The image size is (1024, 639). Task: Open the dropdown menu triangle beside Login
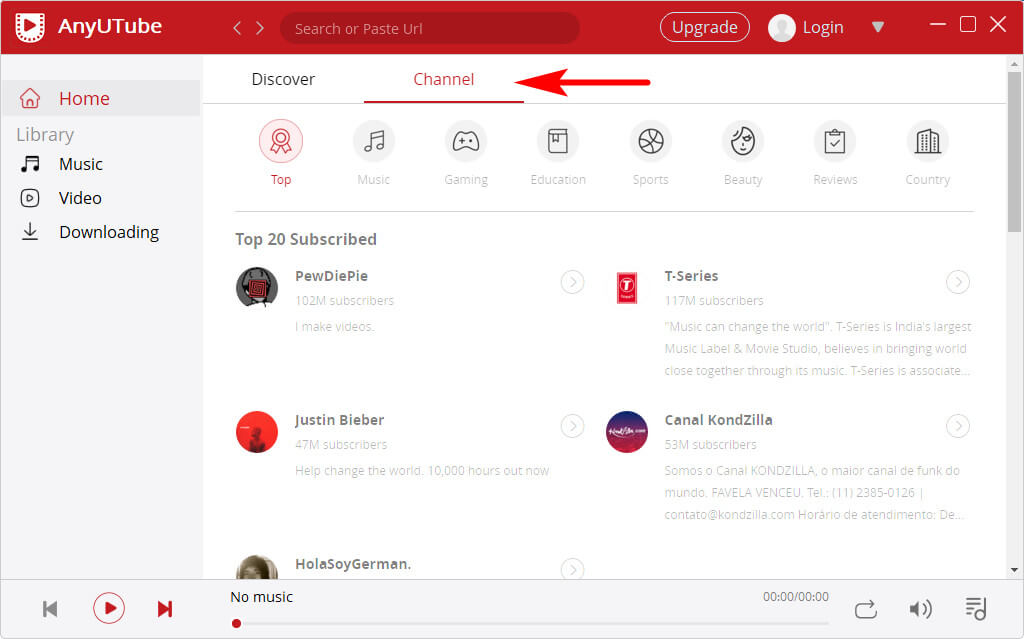click(x=878, y=27)
